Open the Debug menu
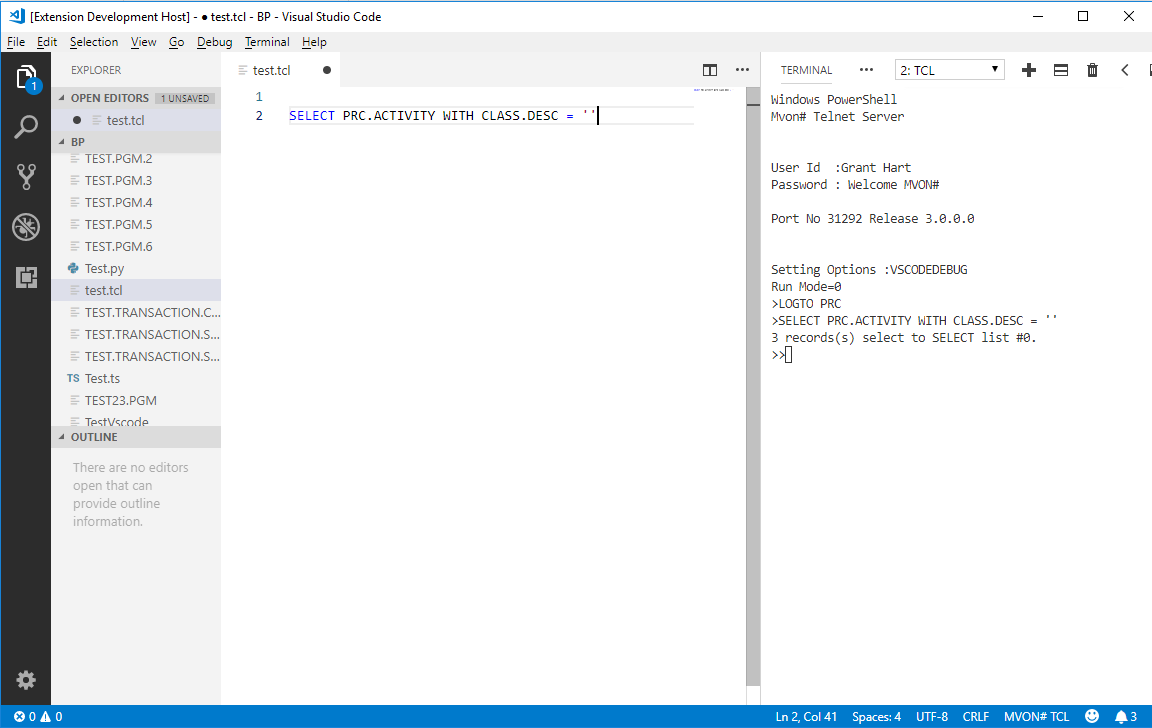The image size is (1152, 728). (x=215, y=42)
